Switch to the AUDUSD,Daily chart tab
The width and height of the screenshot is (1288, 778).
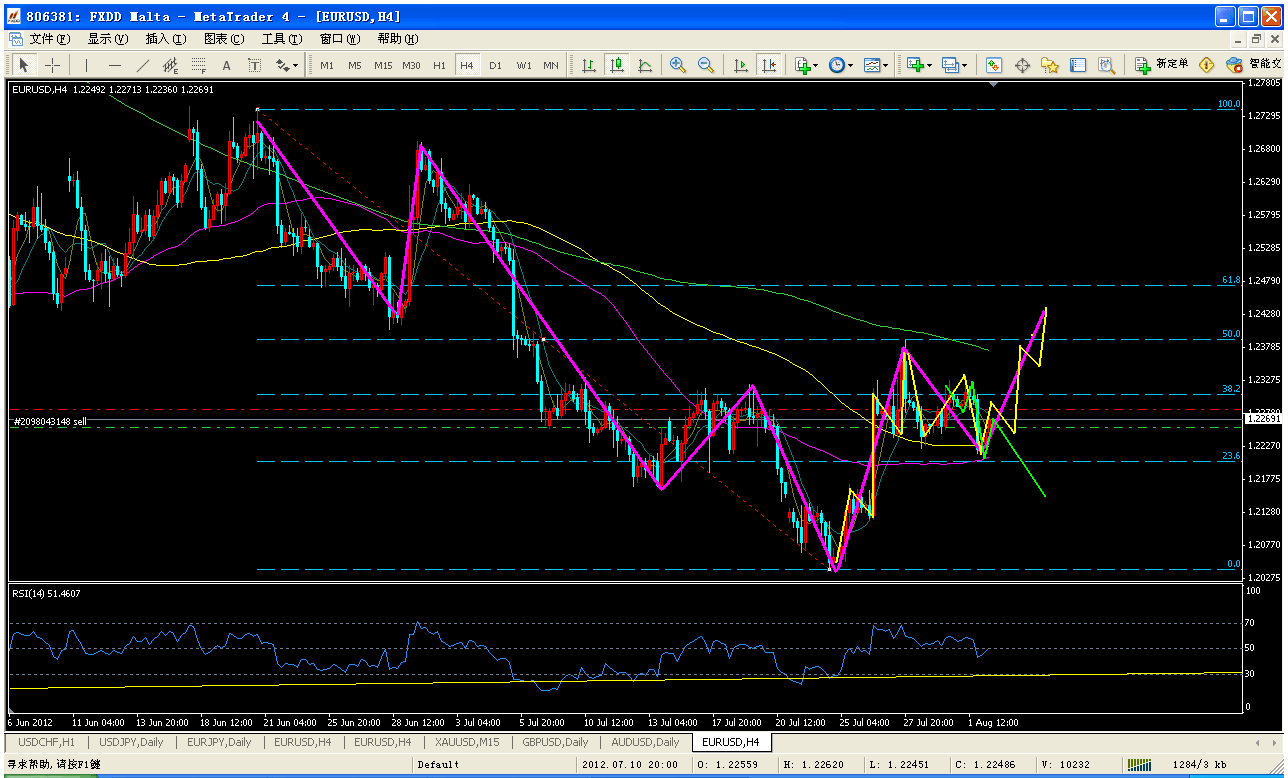(643, 742)
